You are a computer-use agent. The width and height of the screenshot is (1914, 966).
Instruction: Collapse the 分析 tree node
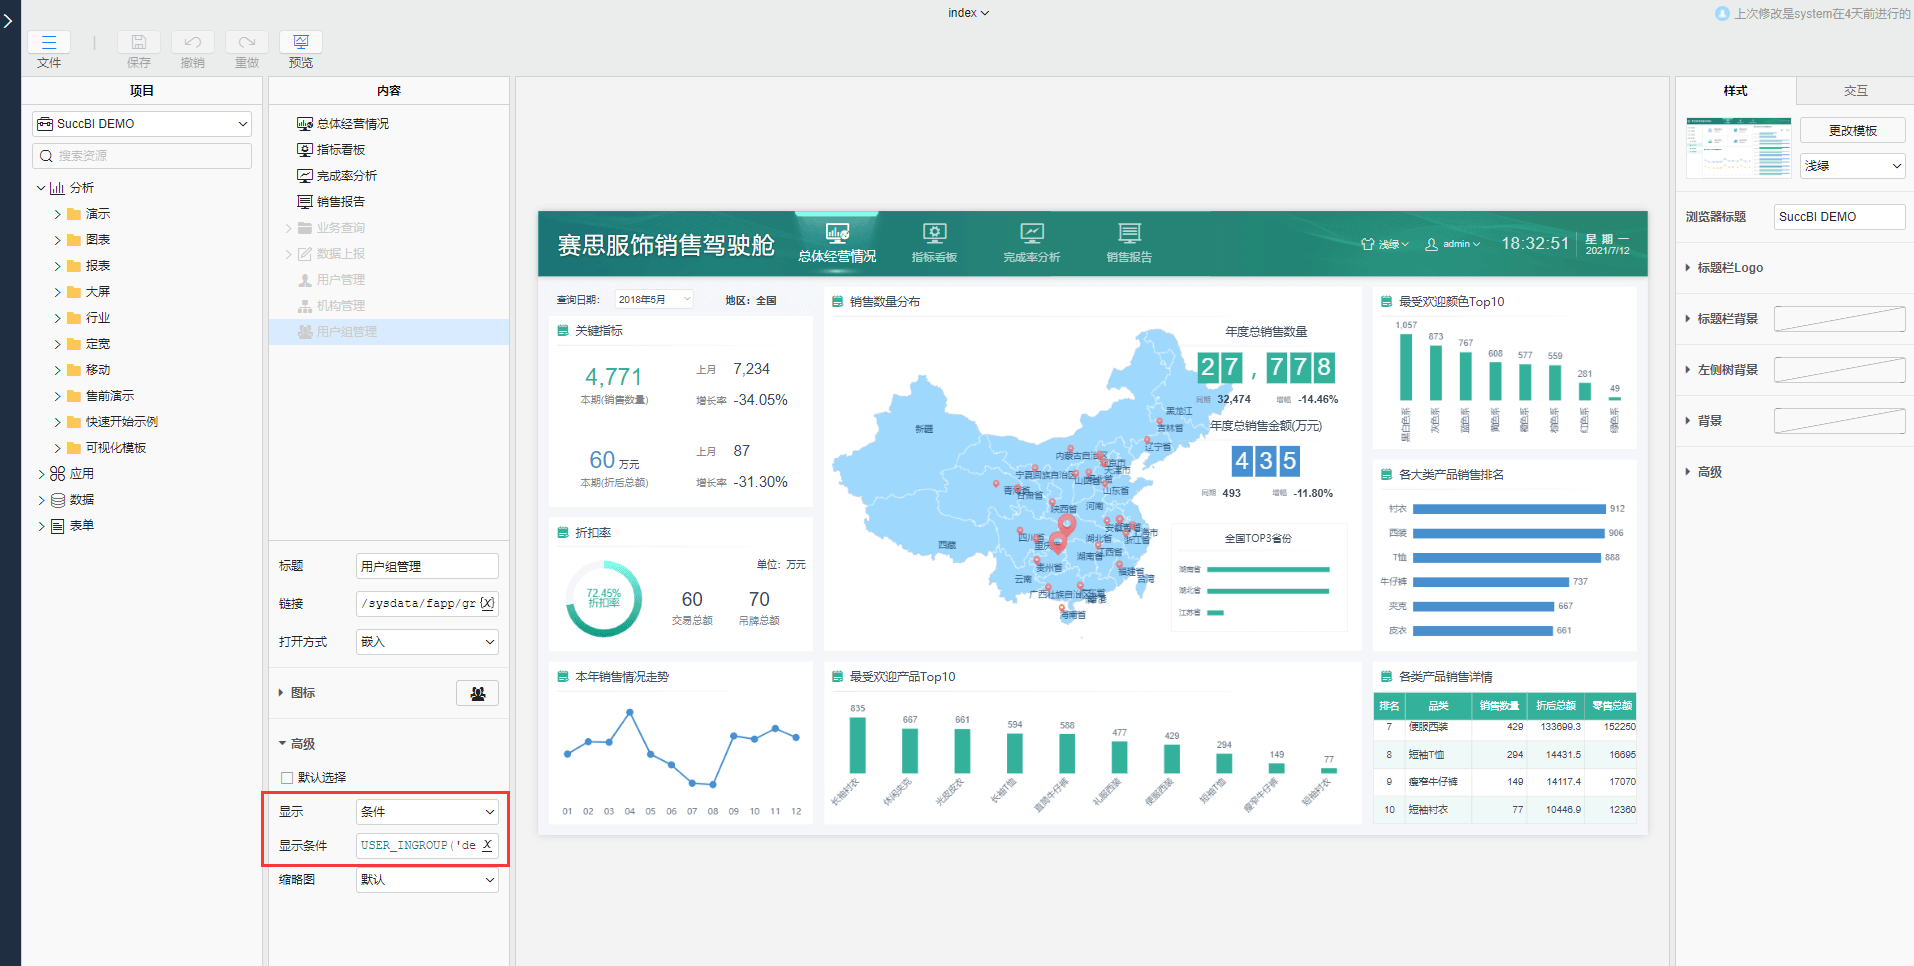[x=40, y=187]
